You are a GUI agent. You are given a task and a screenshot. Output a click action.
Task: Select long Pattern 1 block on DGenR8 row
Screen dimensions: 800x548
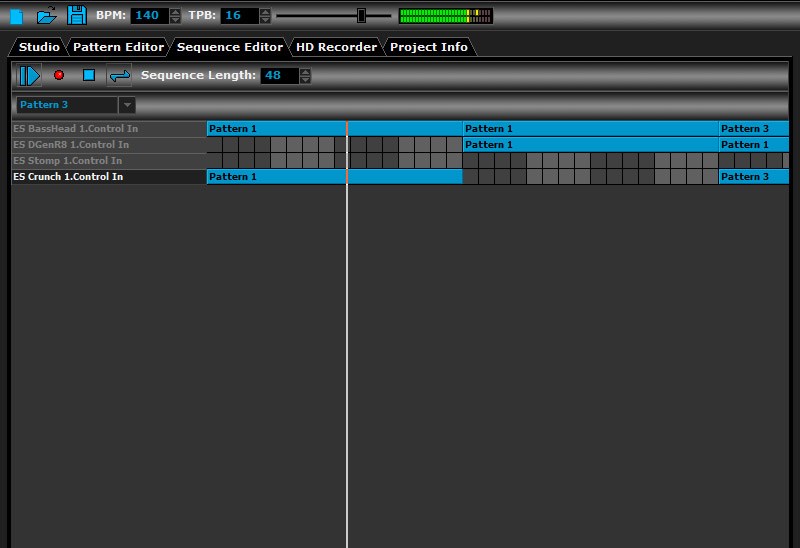point(590,145)
